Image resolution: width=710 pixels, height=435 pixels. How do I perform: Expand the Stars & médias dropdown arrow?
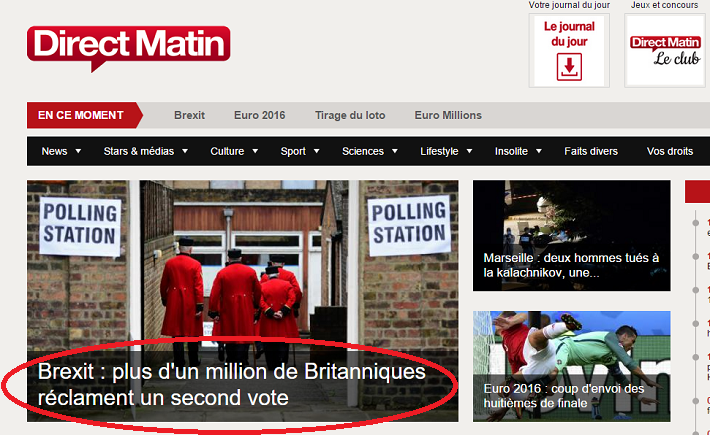(x=185, y=151)
